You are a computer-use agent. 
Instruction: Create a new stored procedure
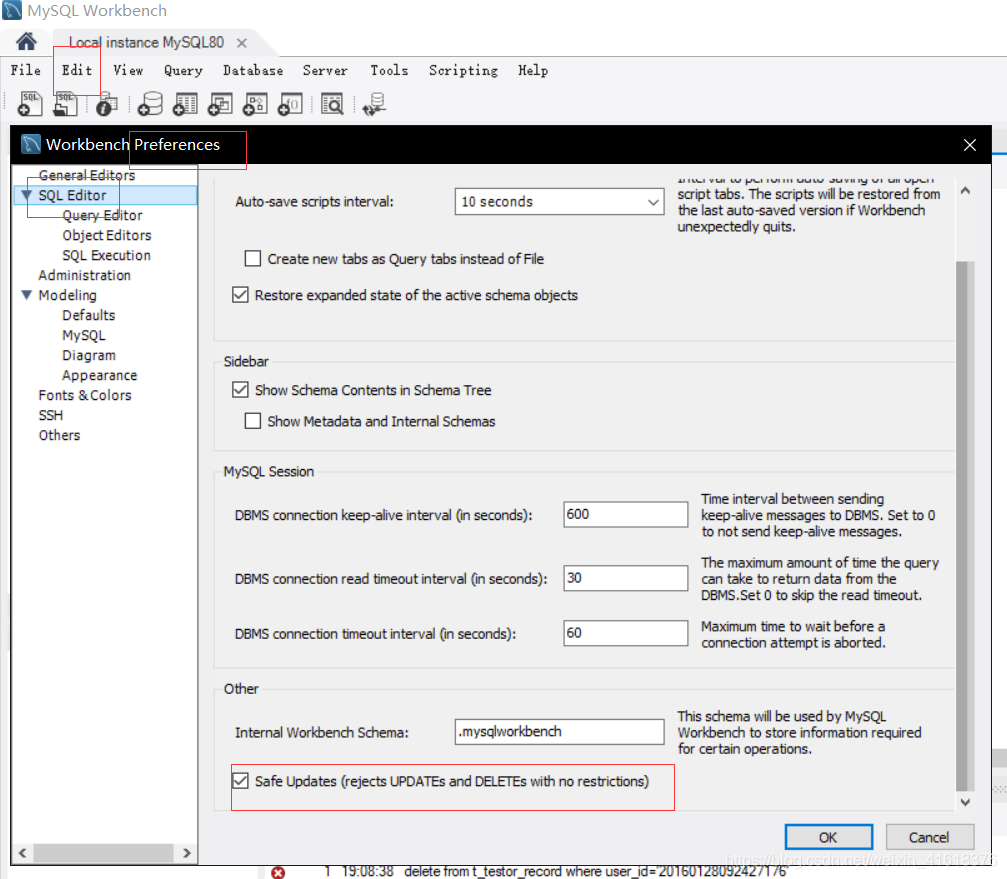254,104
